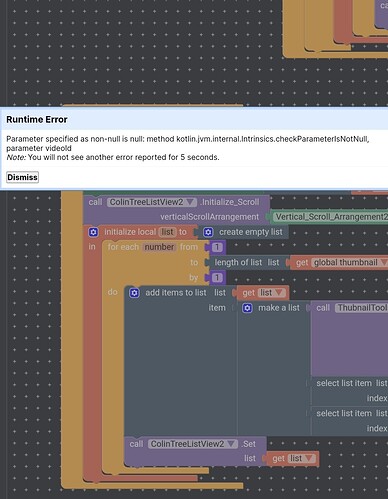Click the Runtime Error title bar
Screen dimensions: 388x499
194,119
